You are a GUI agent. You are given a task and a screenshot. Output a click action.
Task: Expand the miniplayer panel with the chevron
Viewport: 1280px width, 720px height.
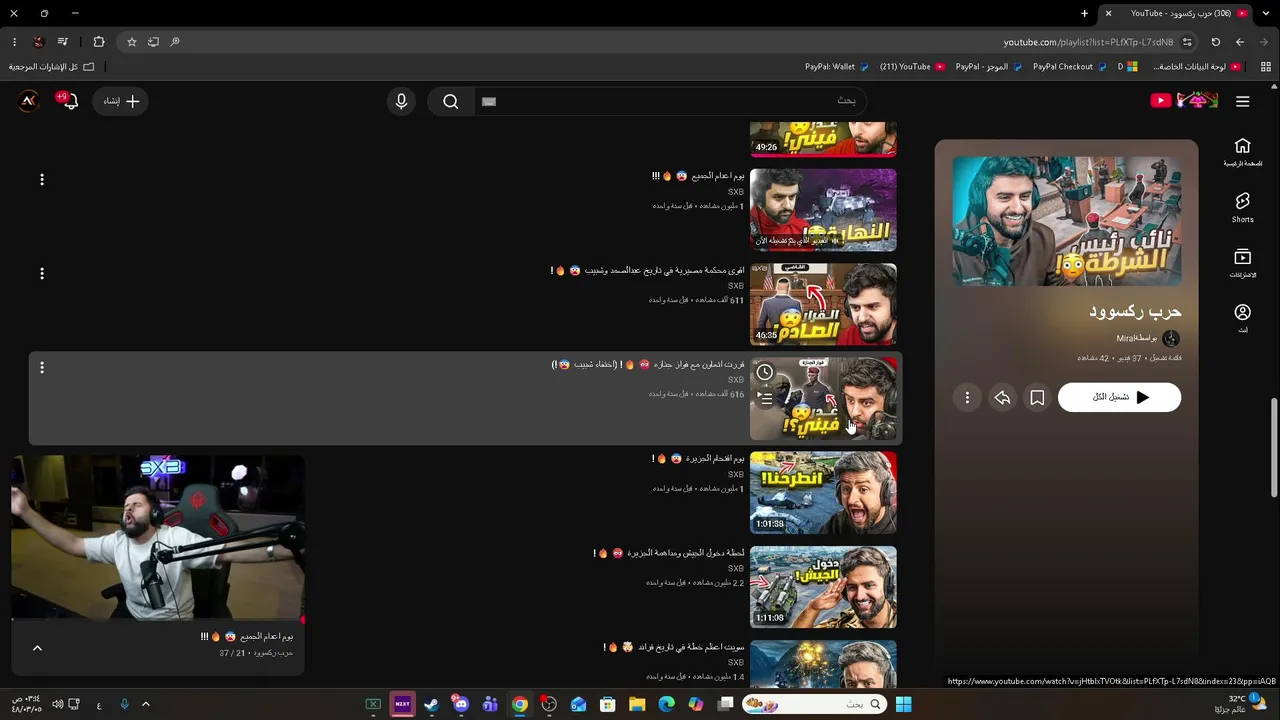click(x=37, y=648)
